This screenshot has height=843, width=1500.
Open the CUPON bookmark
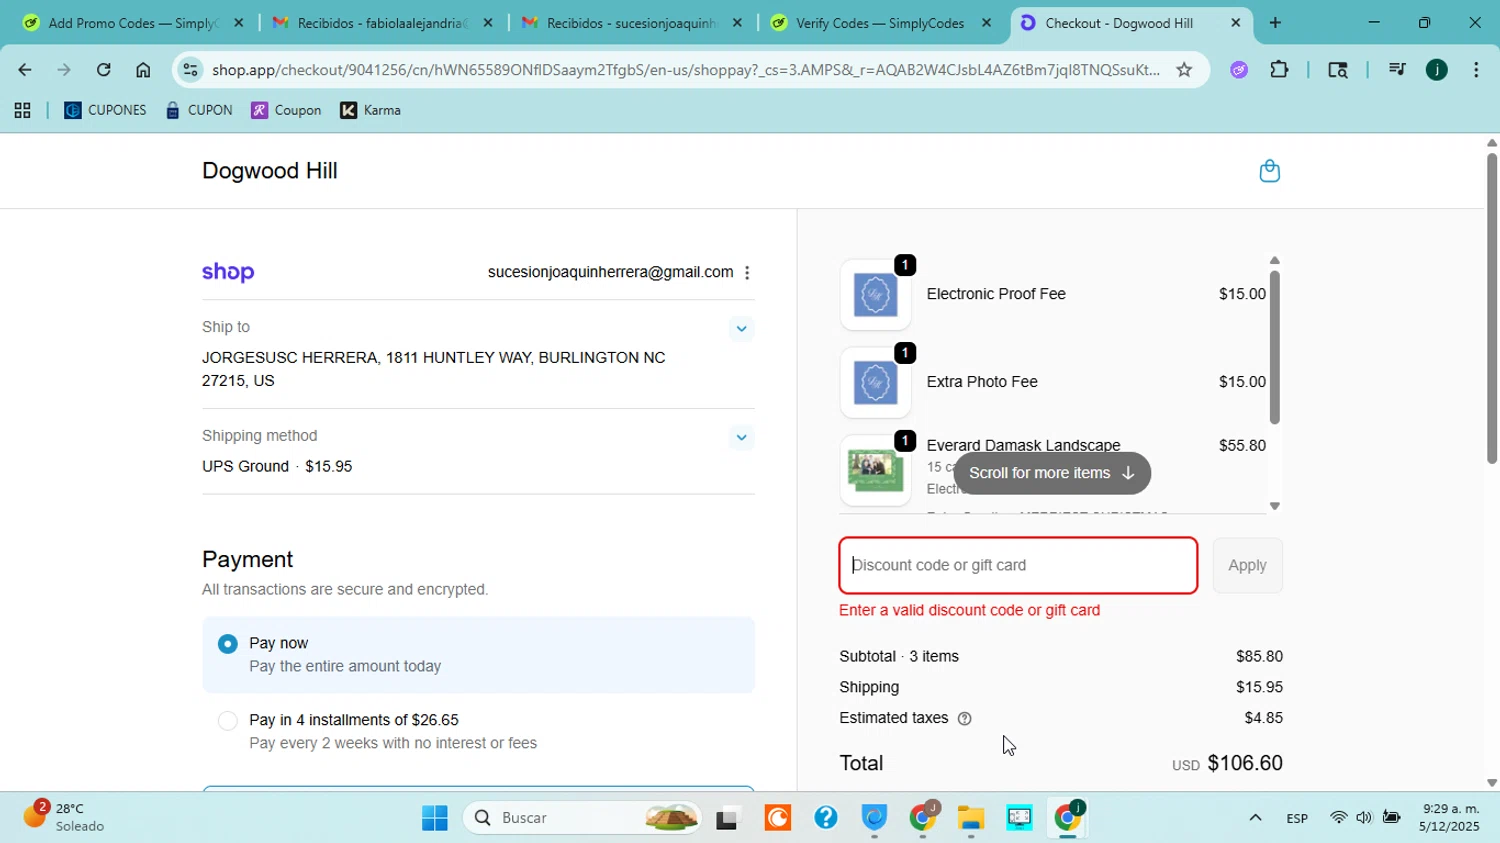click(199, 111)
